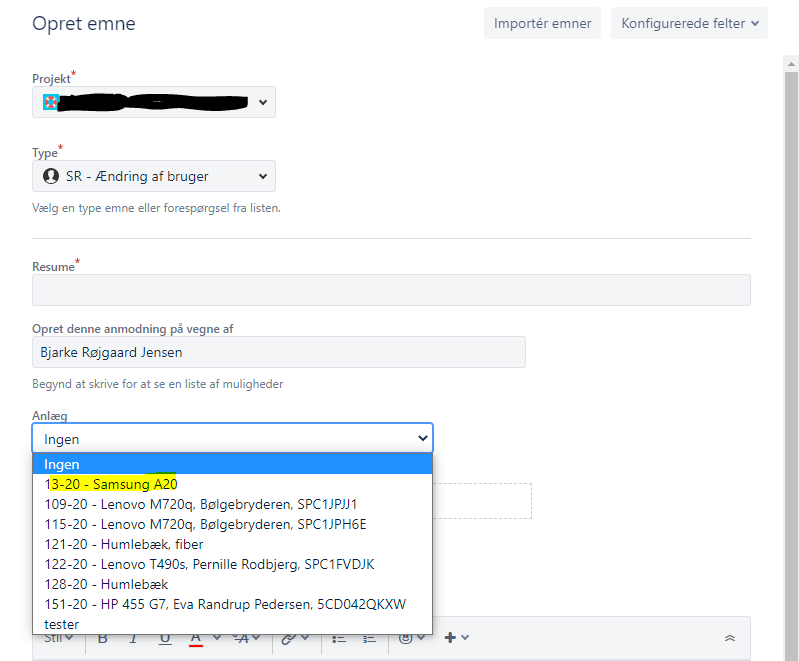Select 115-20 - Lenovo M720q, SPC1JPH6E
This screenshot has height=661, width=799.
232,524
